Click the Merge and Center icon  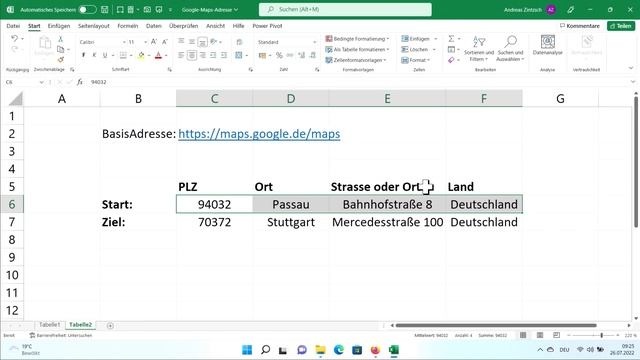239,55
